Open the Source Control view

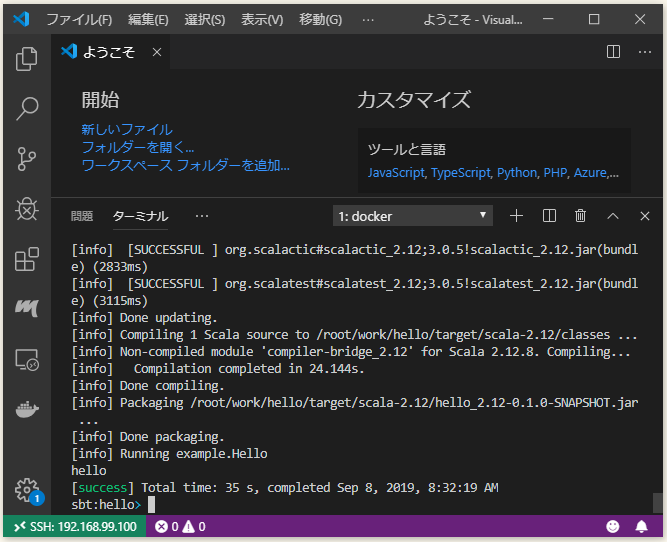coord(27,159)
